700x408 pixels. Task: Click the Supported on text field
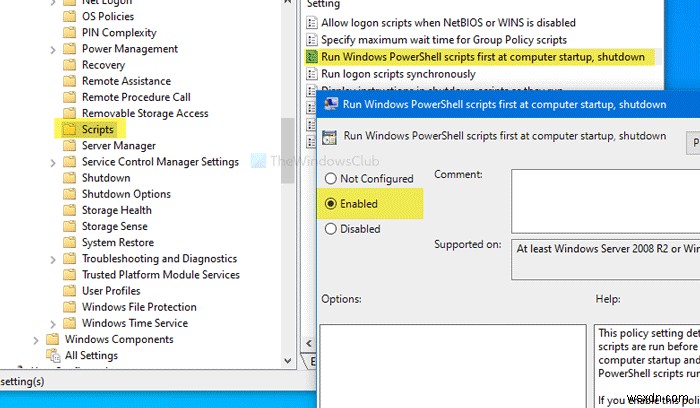605,260
